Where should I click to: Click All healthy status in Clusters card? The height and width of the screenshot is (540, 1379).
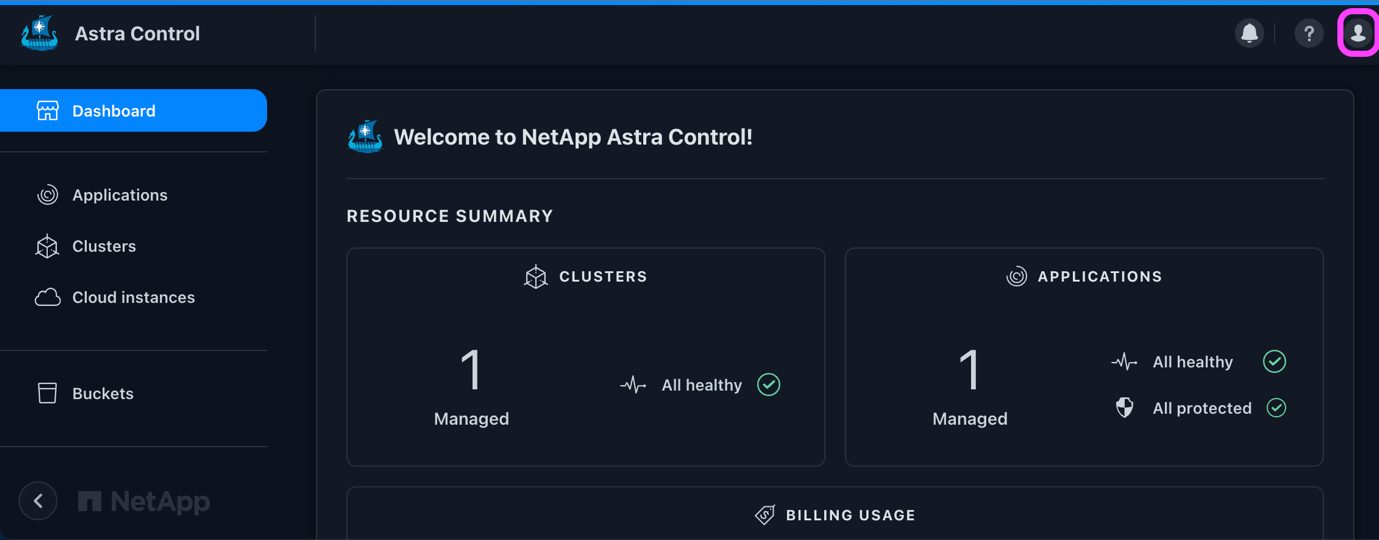pos(701,385)
